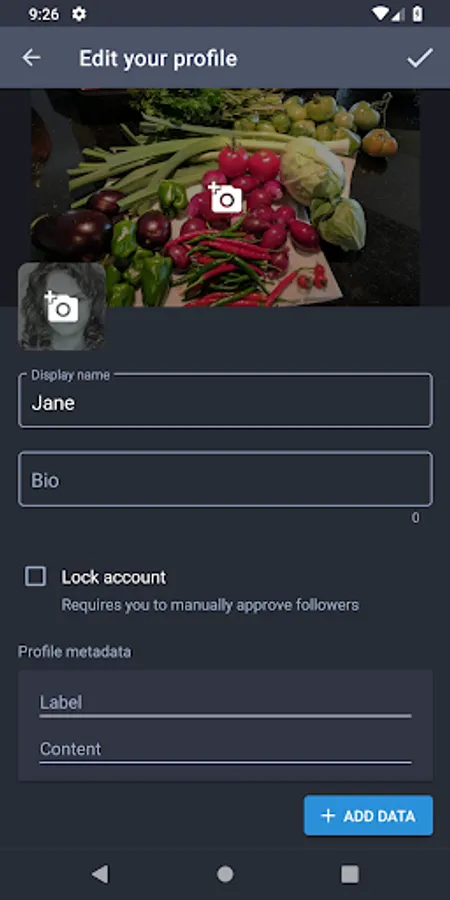Focus the Display name field containing Jane
450x900 pixels.
[225, 401]
